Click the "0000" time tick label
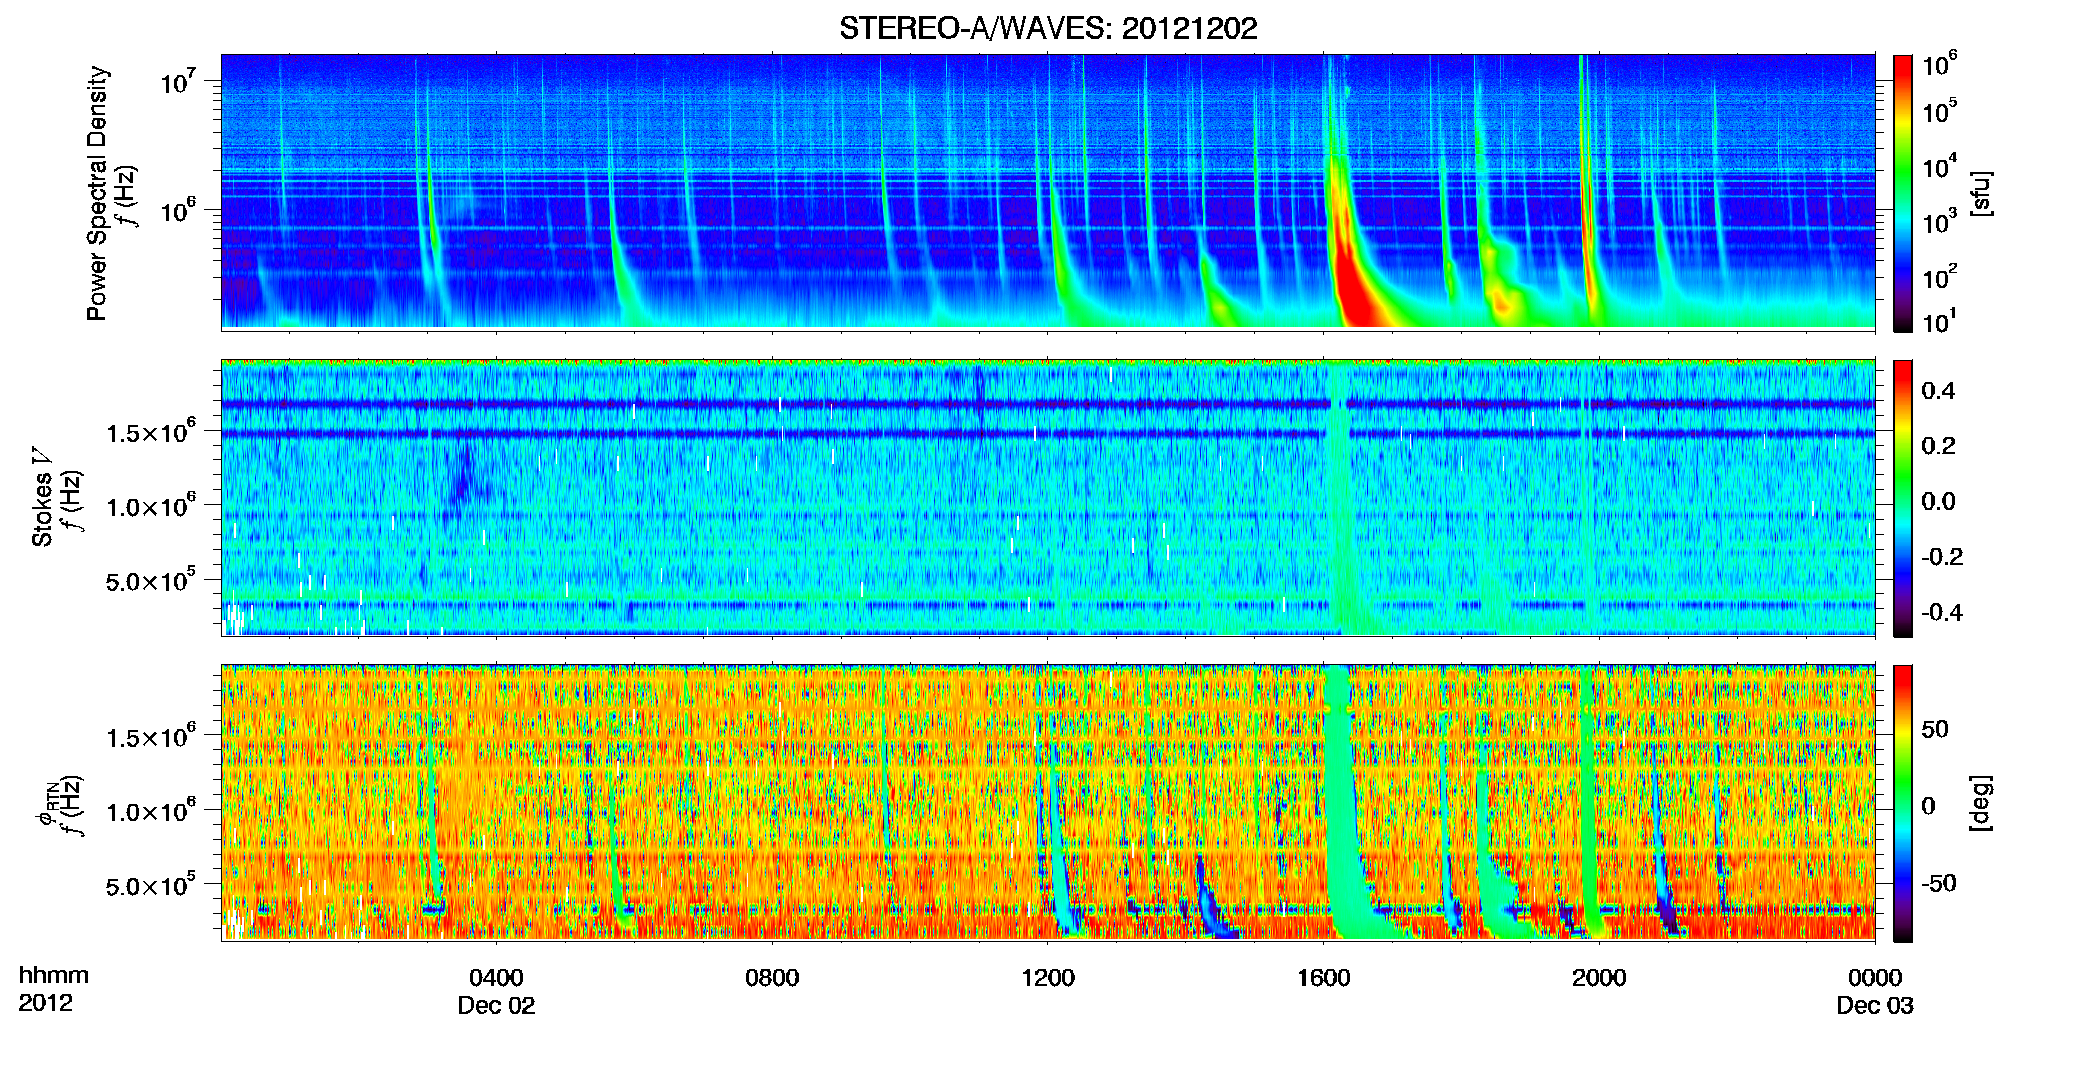This screenshot has width=2096, height=1080. pyautogui.click(x=1875, y=977)
